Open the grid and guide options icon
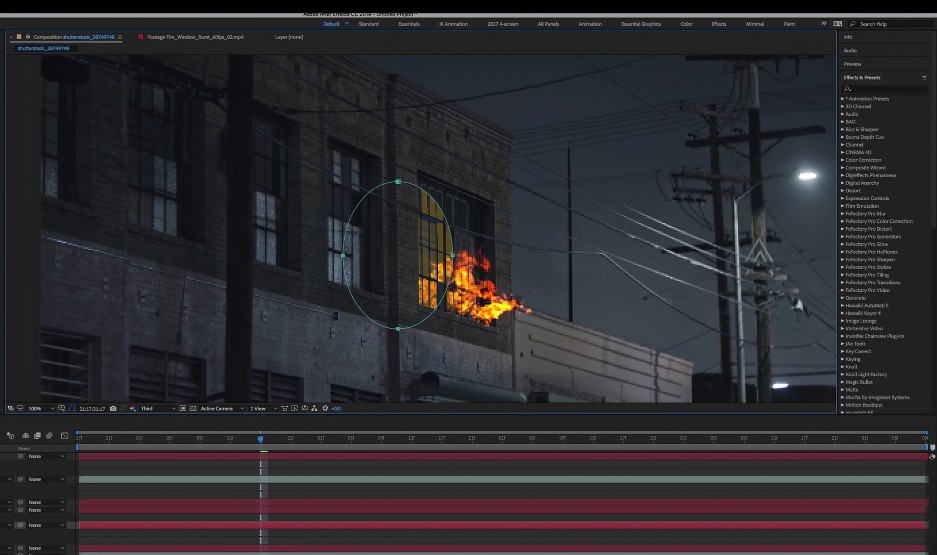The height and width of the screenshot is (555, 937). click(62, 409)
